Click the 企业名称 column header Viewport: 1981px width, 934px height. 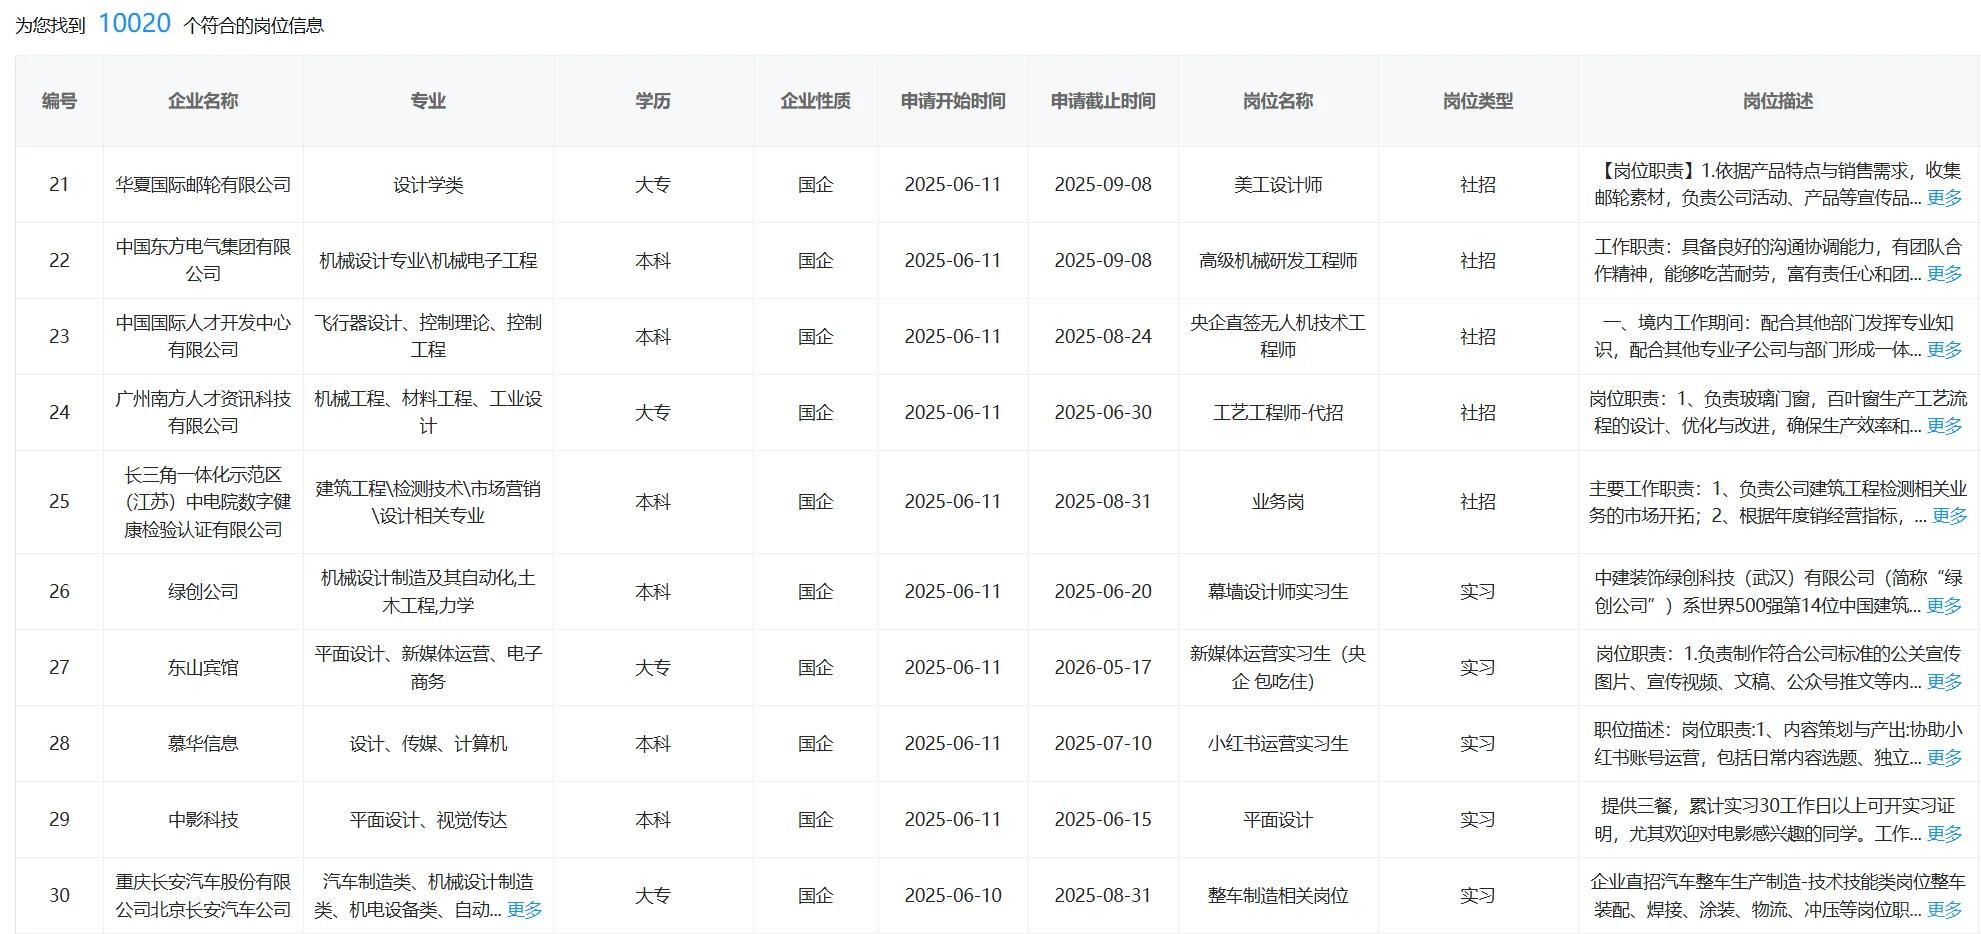(201, 100)
